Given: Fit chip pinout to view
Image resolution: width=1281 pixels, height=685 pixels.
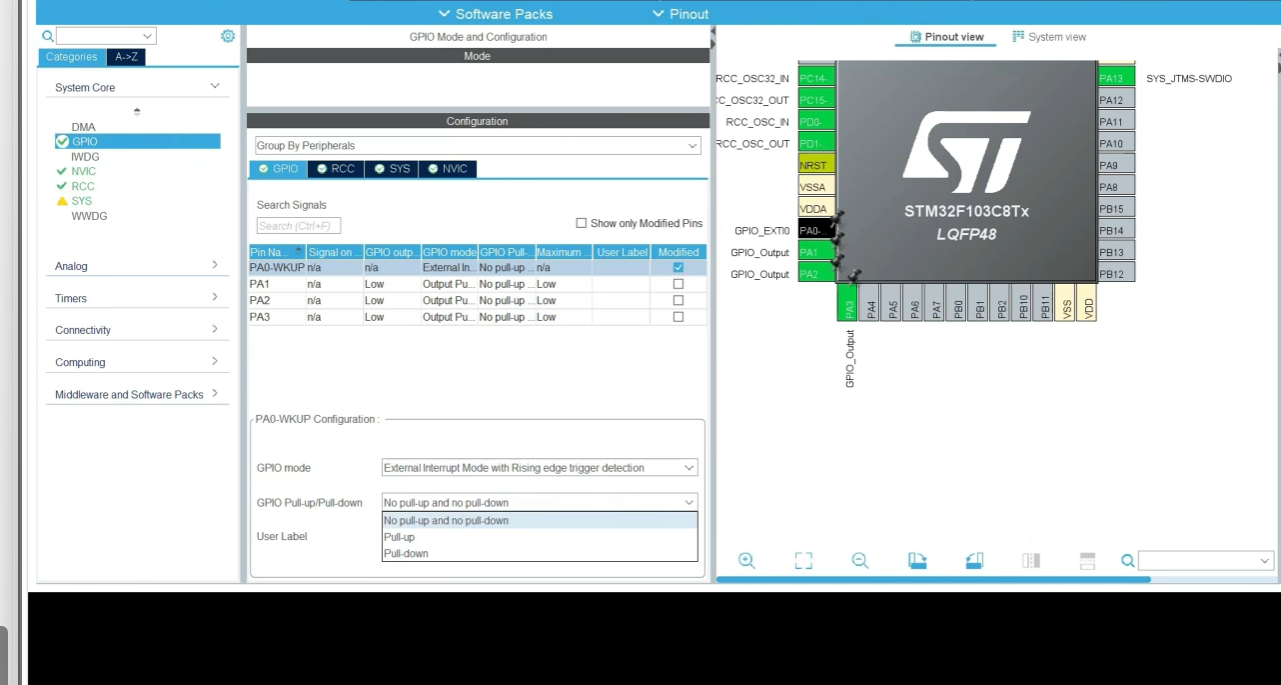Looking at the screenshot, I should pos(803,561).
